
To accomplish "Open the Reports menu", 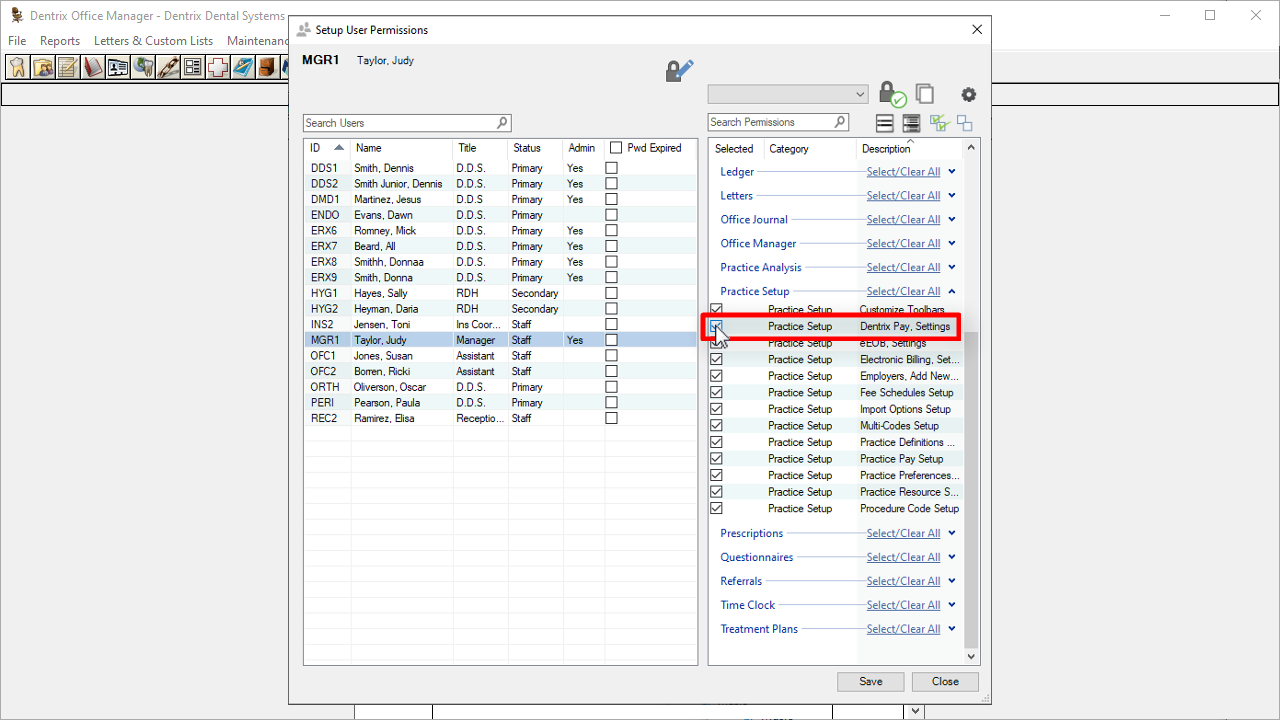I will (x=60, y=41).
